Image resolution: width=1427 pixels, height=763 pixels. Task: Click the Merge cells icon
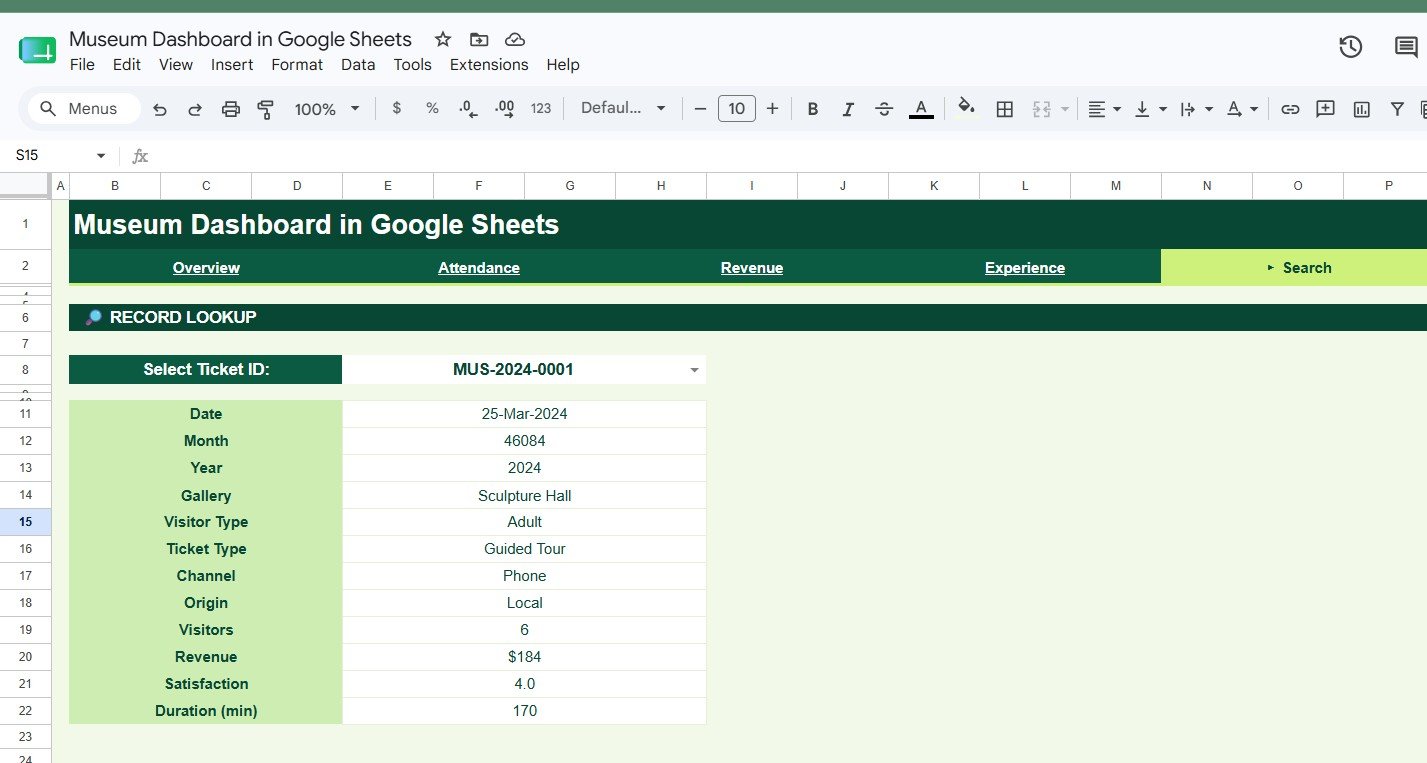click(x=1041, y=109)
